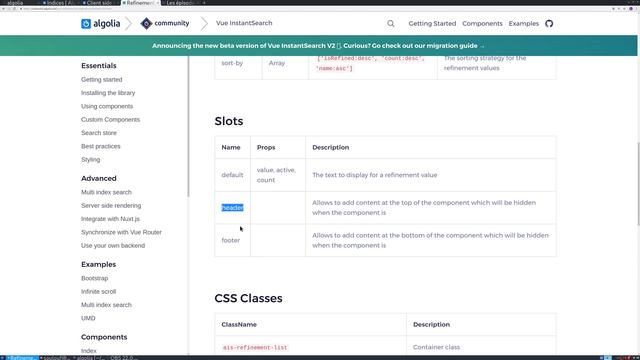Click the Slots section heading

229,121
